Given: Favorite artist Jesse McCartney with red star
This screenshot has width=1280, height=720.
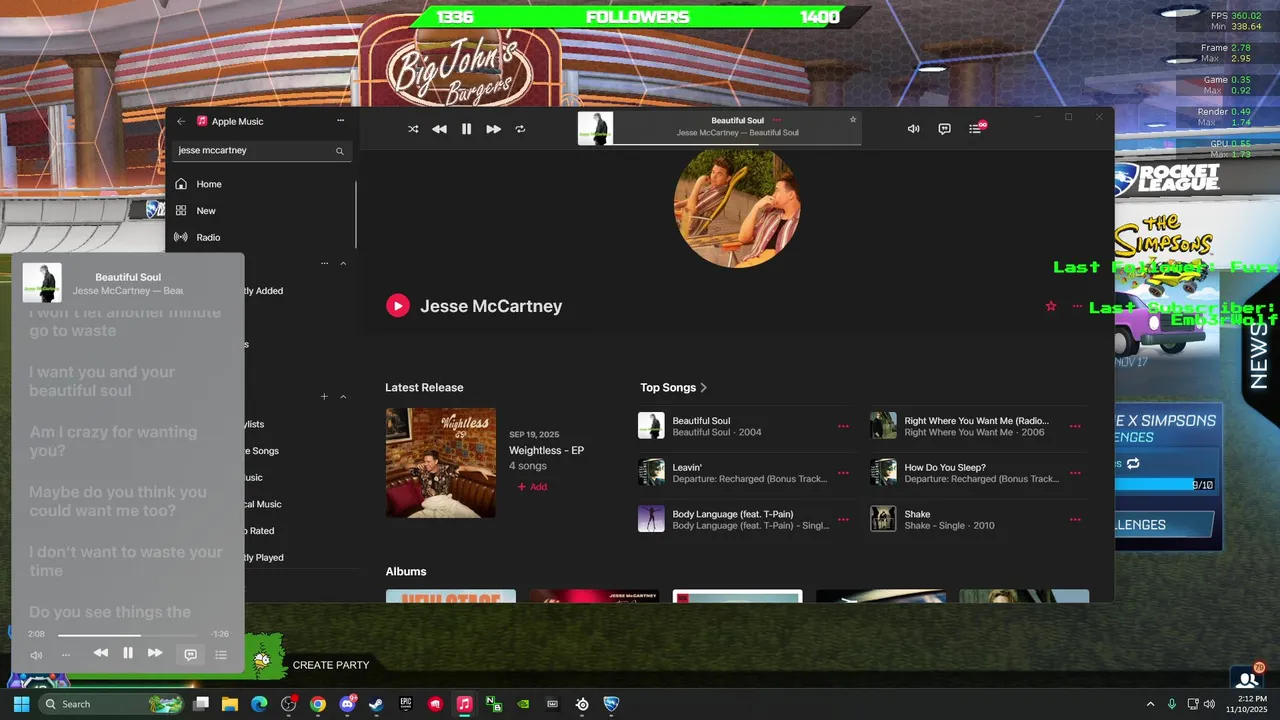Looking at the screenshot, I should [x=1050, y=306].
